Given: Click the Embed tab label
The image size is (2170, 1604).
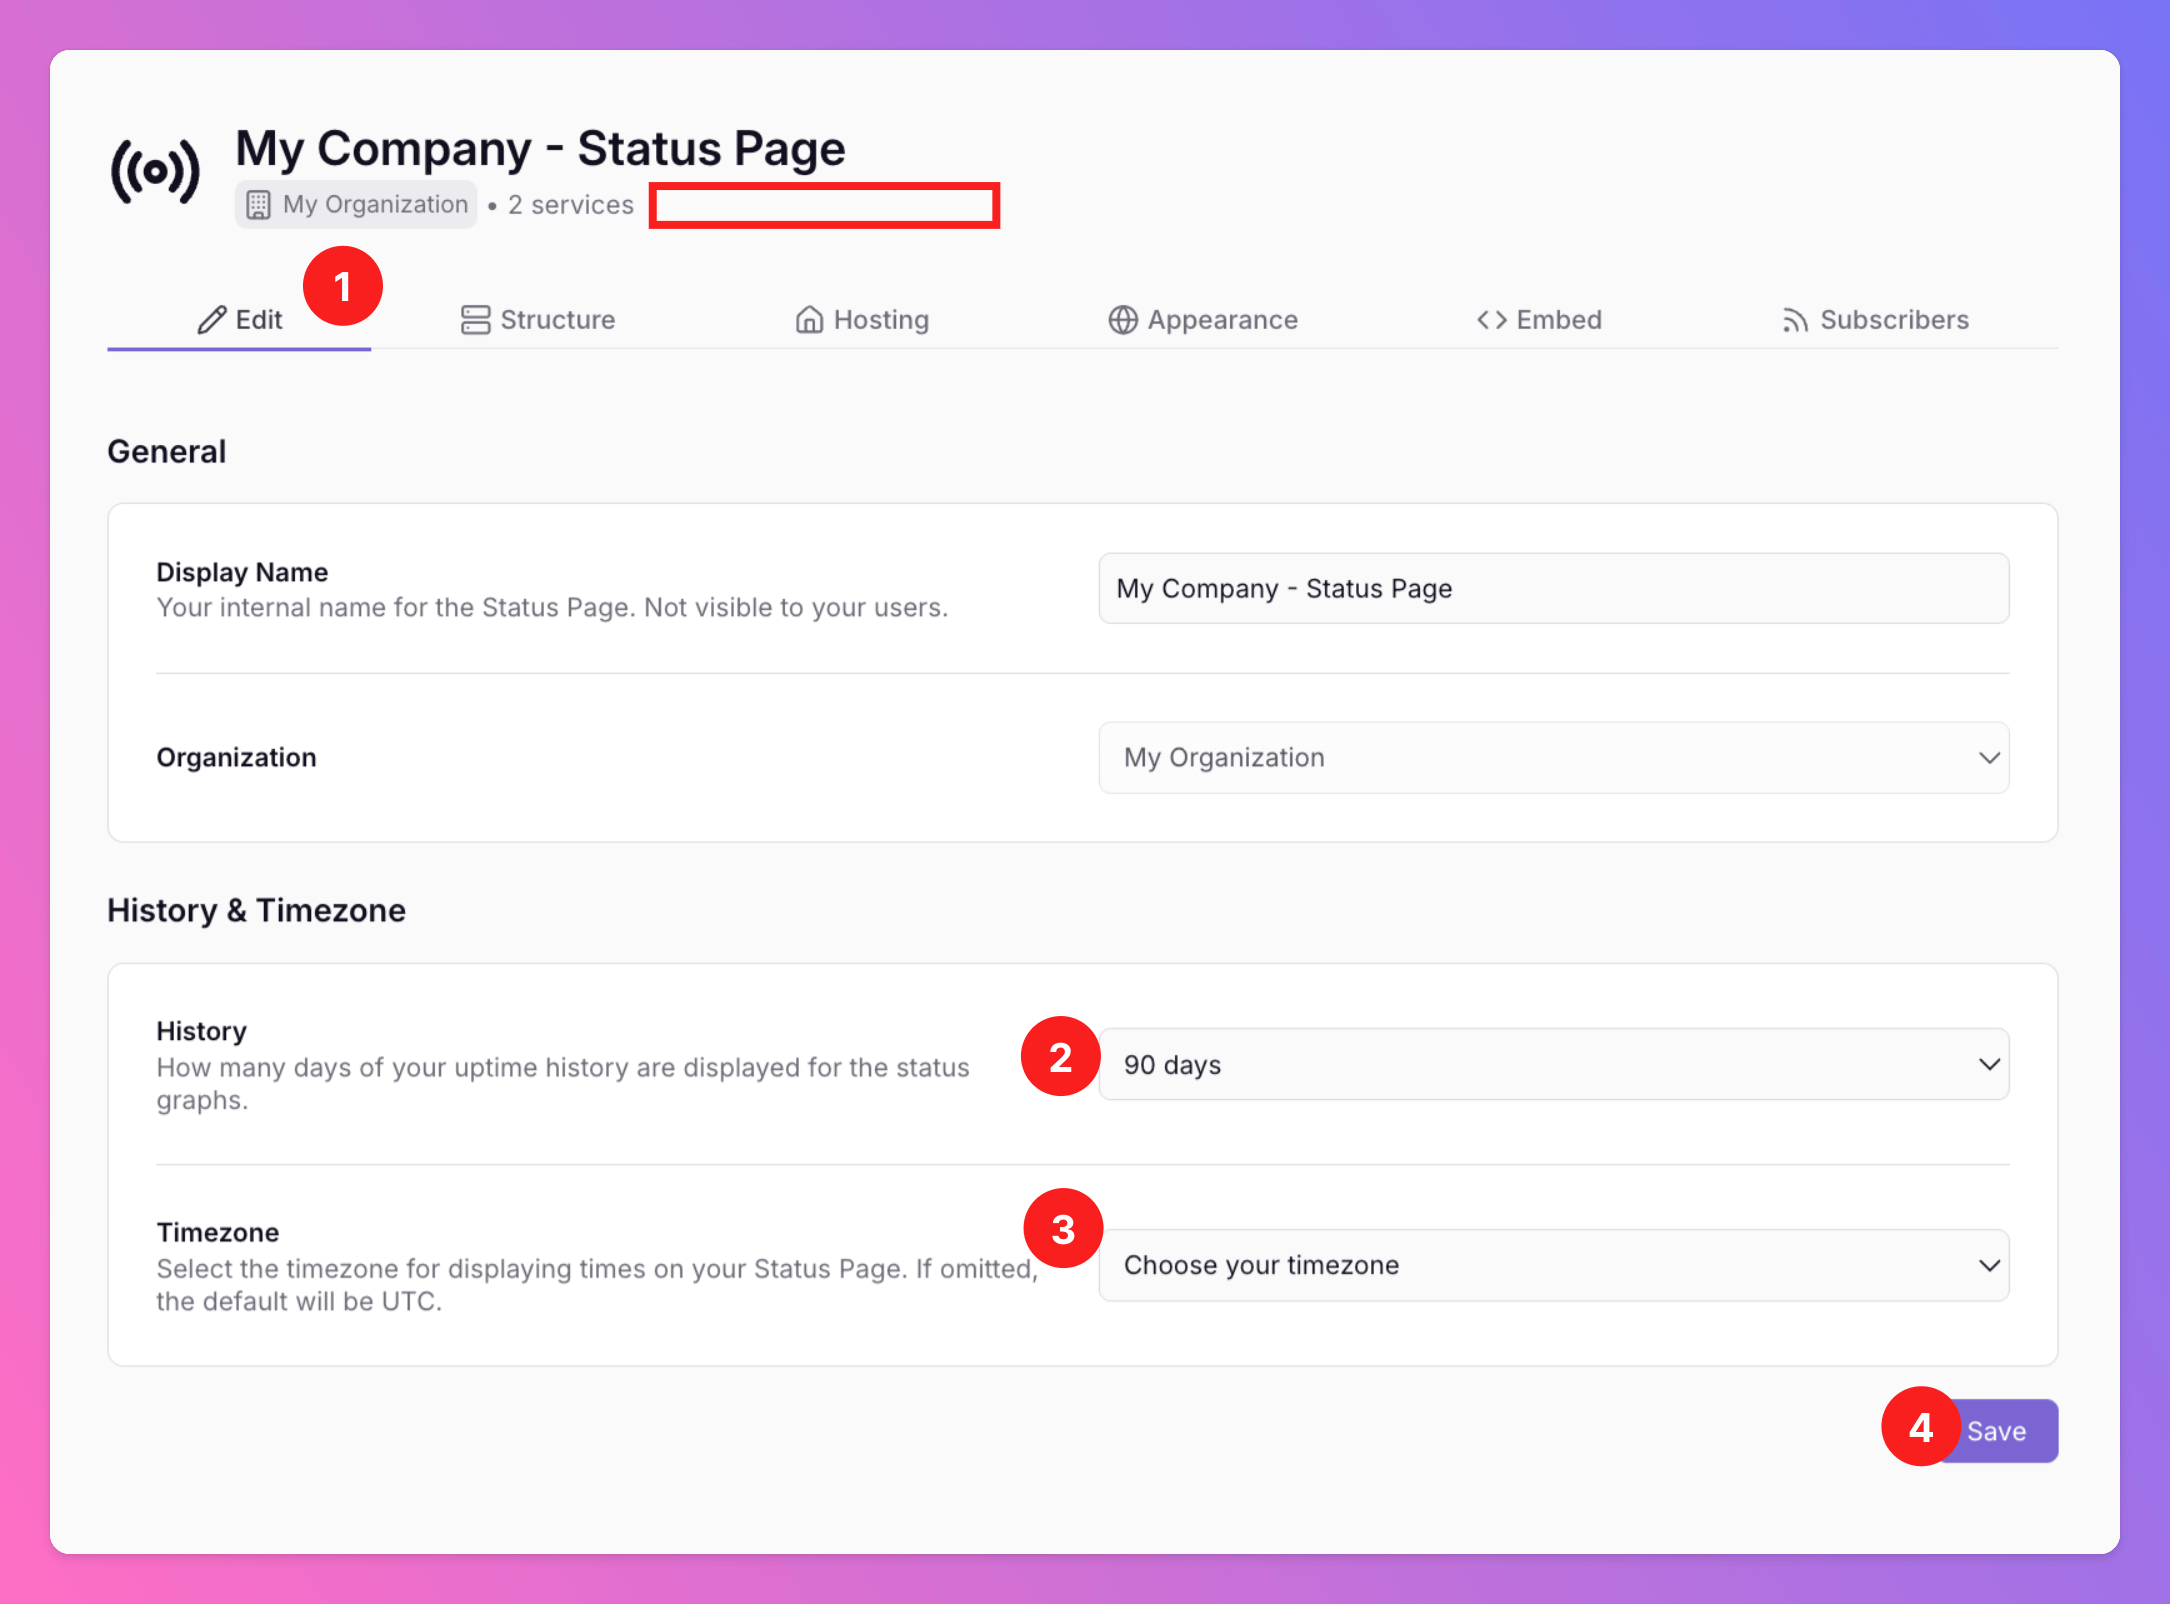Looking at the screenshot, I should tap(1558, 320).
